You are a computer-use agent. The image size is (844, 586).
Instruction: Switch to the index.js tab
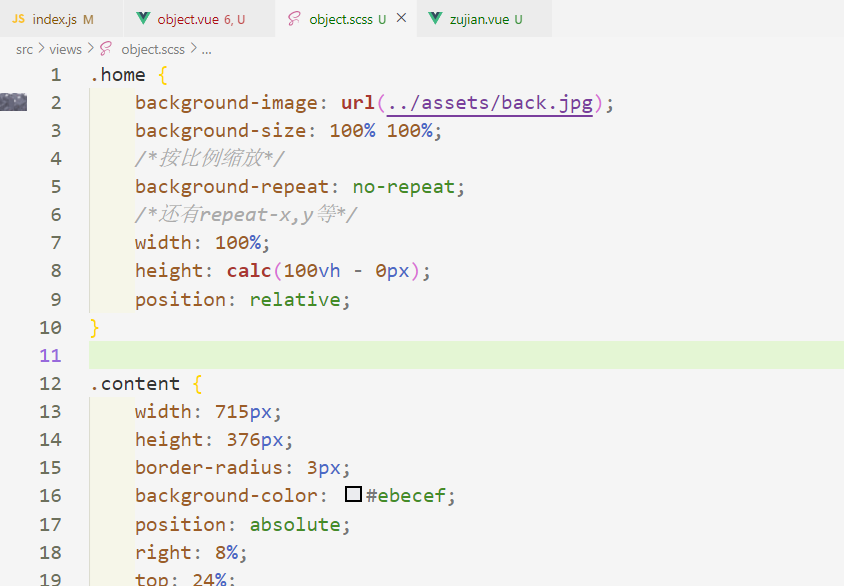point(55,17)
